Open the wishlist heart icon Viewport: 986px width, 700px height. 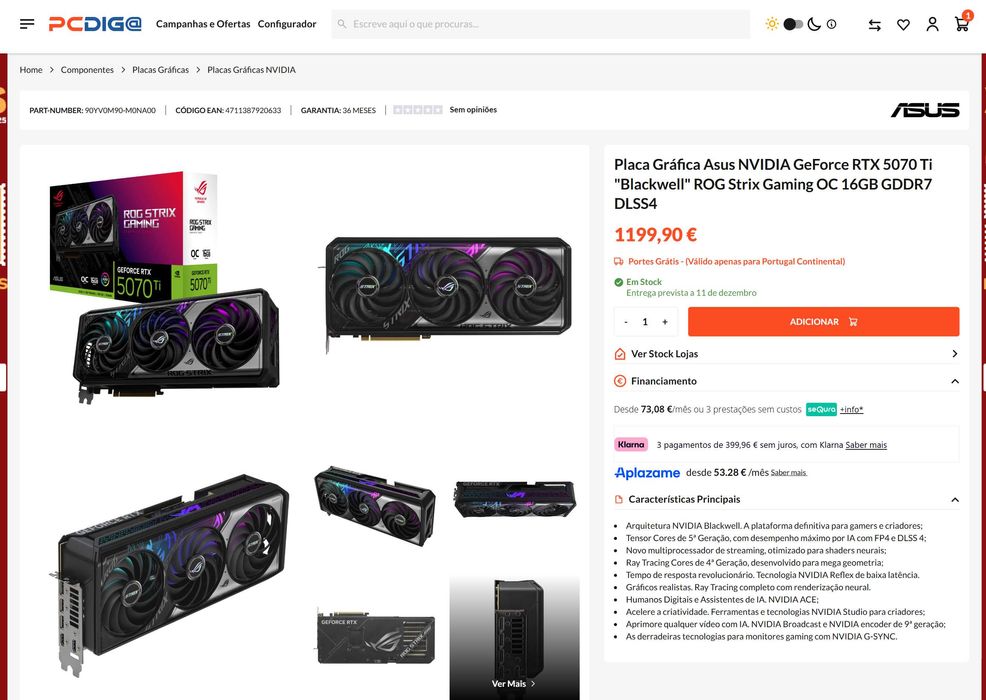click(x=903, y=24)
